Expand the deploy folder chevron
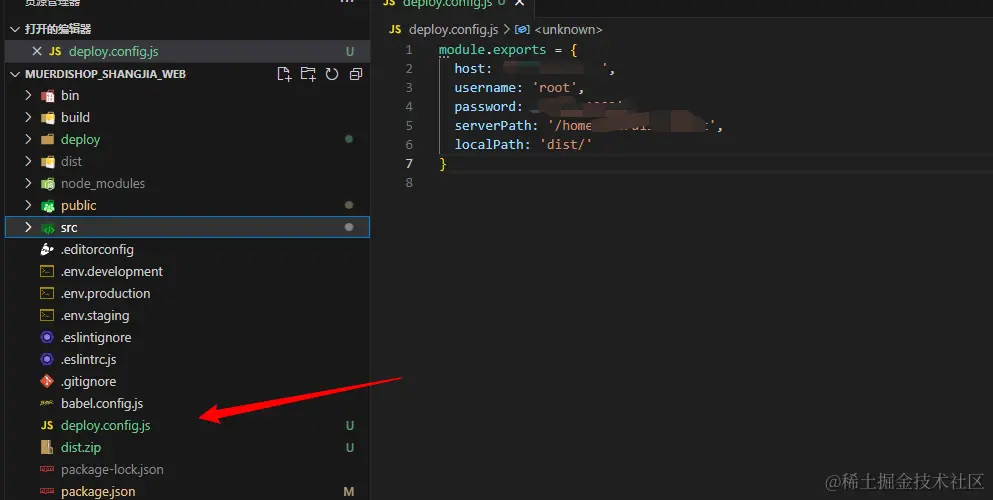The height and width of the screenshot is (500, 993). coord(28,139)
